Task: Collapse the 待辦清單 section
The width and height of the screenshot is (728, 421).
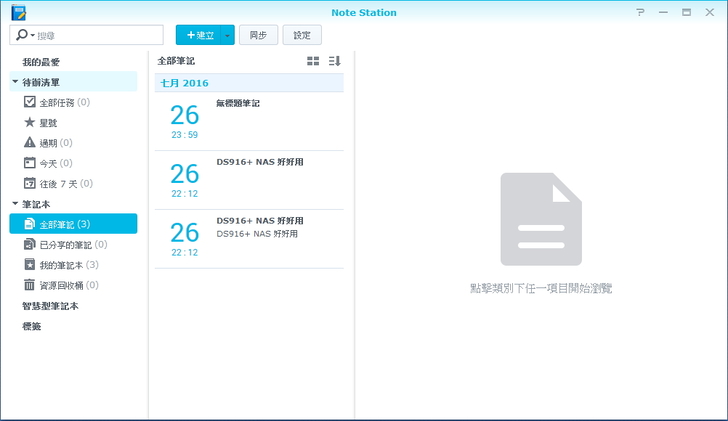Action: (15, 82)
